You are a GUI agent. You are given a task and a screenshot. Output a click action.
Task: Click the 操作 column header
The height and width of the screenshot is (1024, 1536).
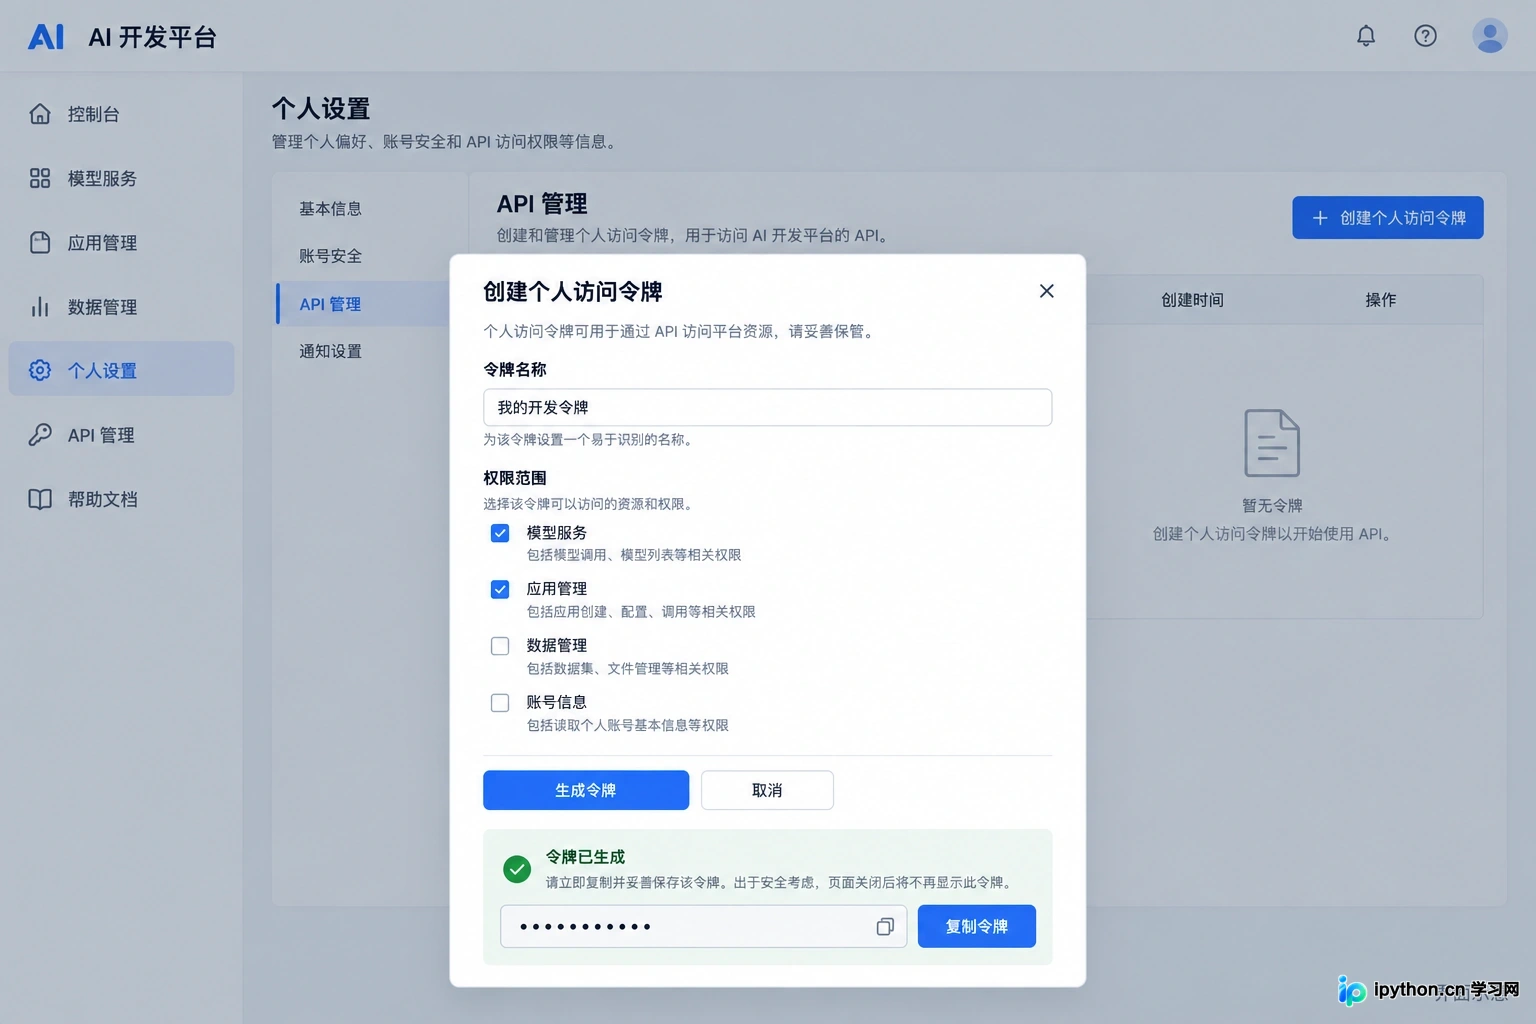pos(1380,300)
